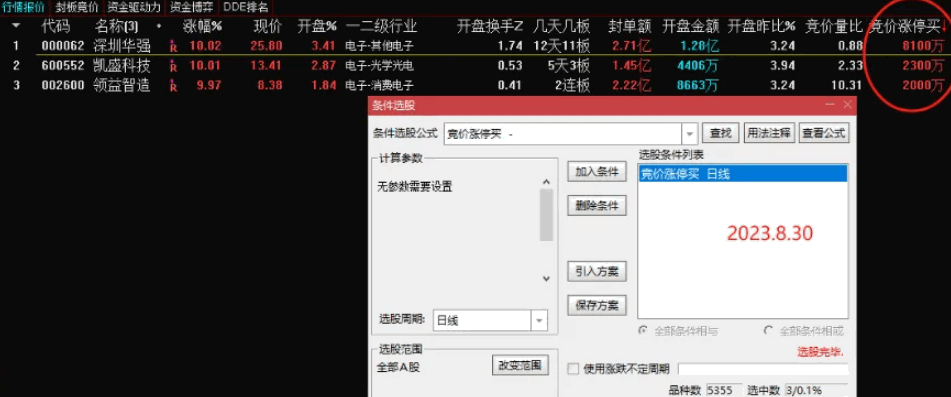Select 竞价涨停买 日线 in the condition list
The width and height of the screenshot is (951, 397).
[x=743, y=174]
